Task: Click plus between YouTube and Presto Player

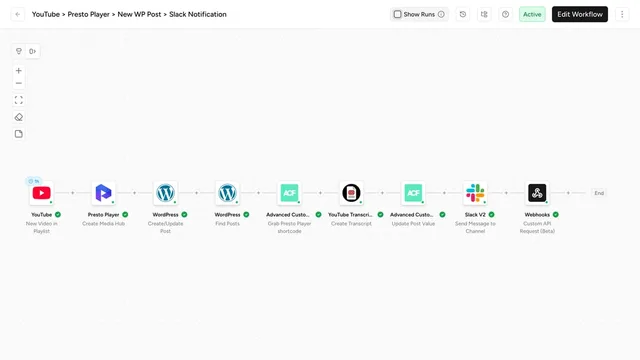Action: pyautogui.click(x=73, y=193)
